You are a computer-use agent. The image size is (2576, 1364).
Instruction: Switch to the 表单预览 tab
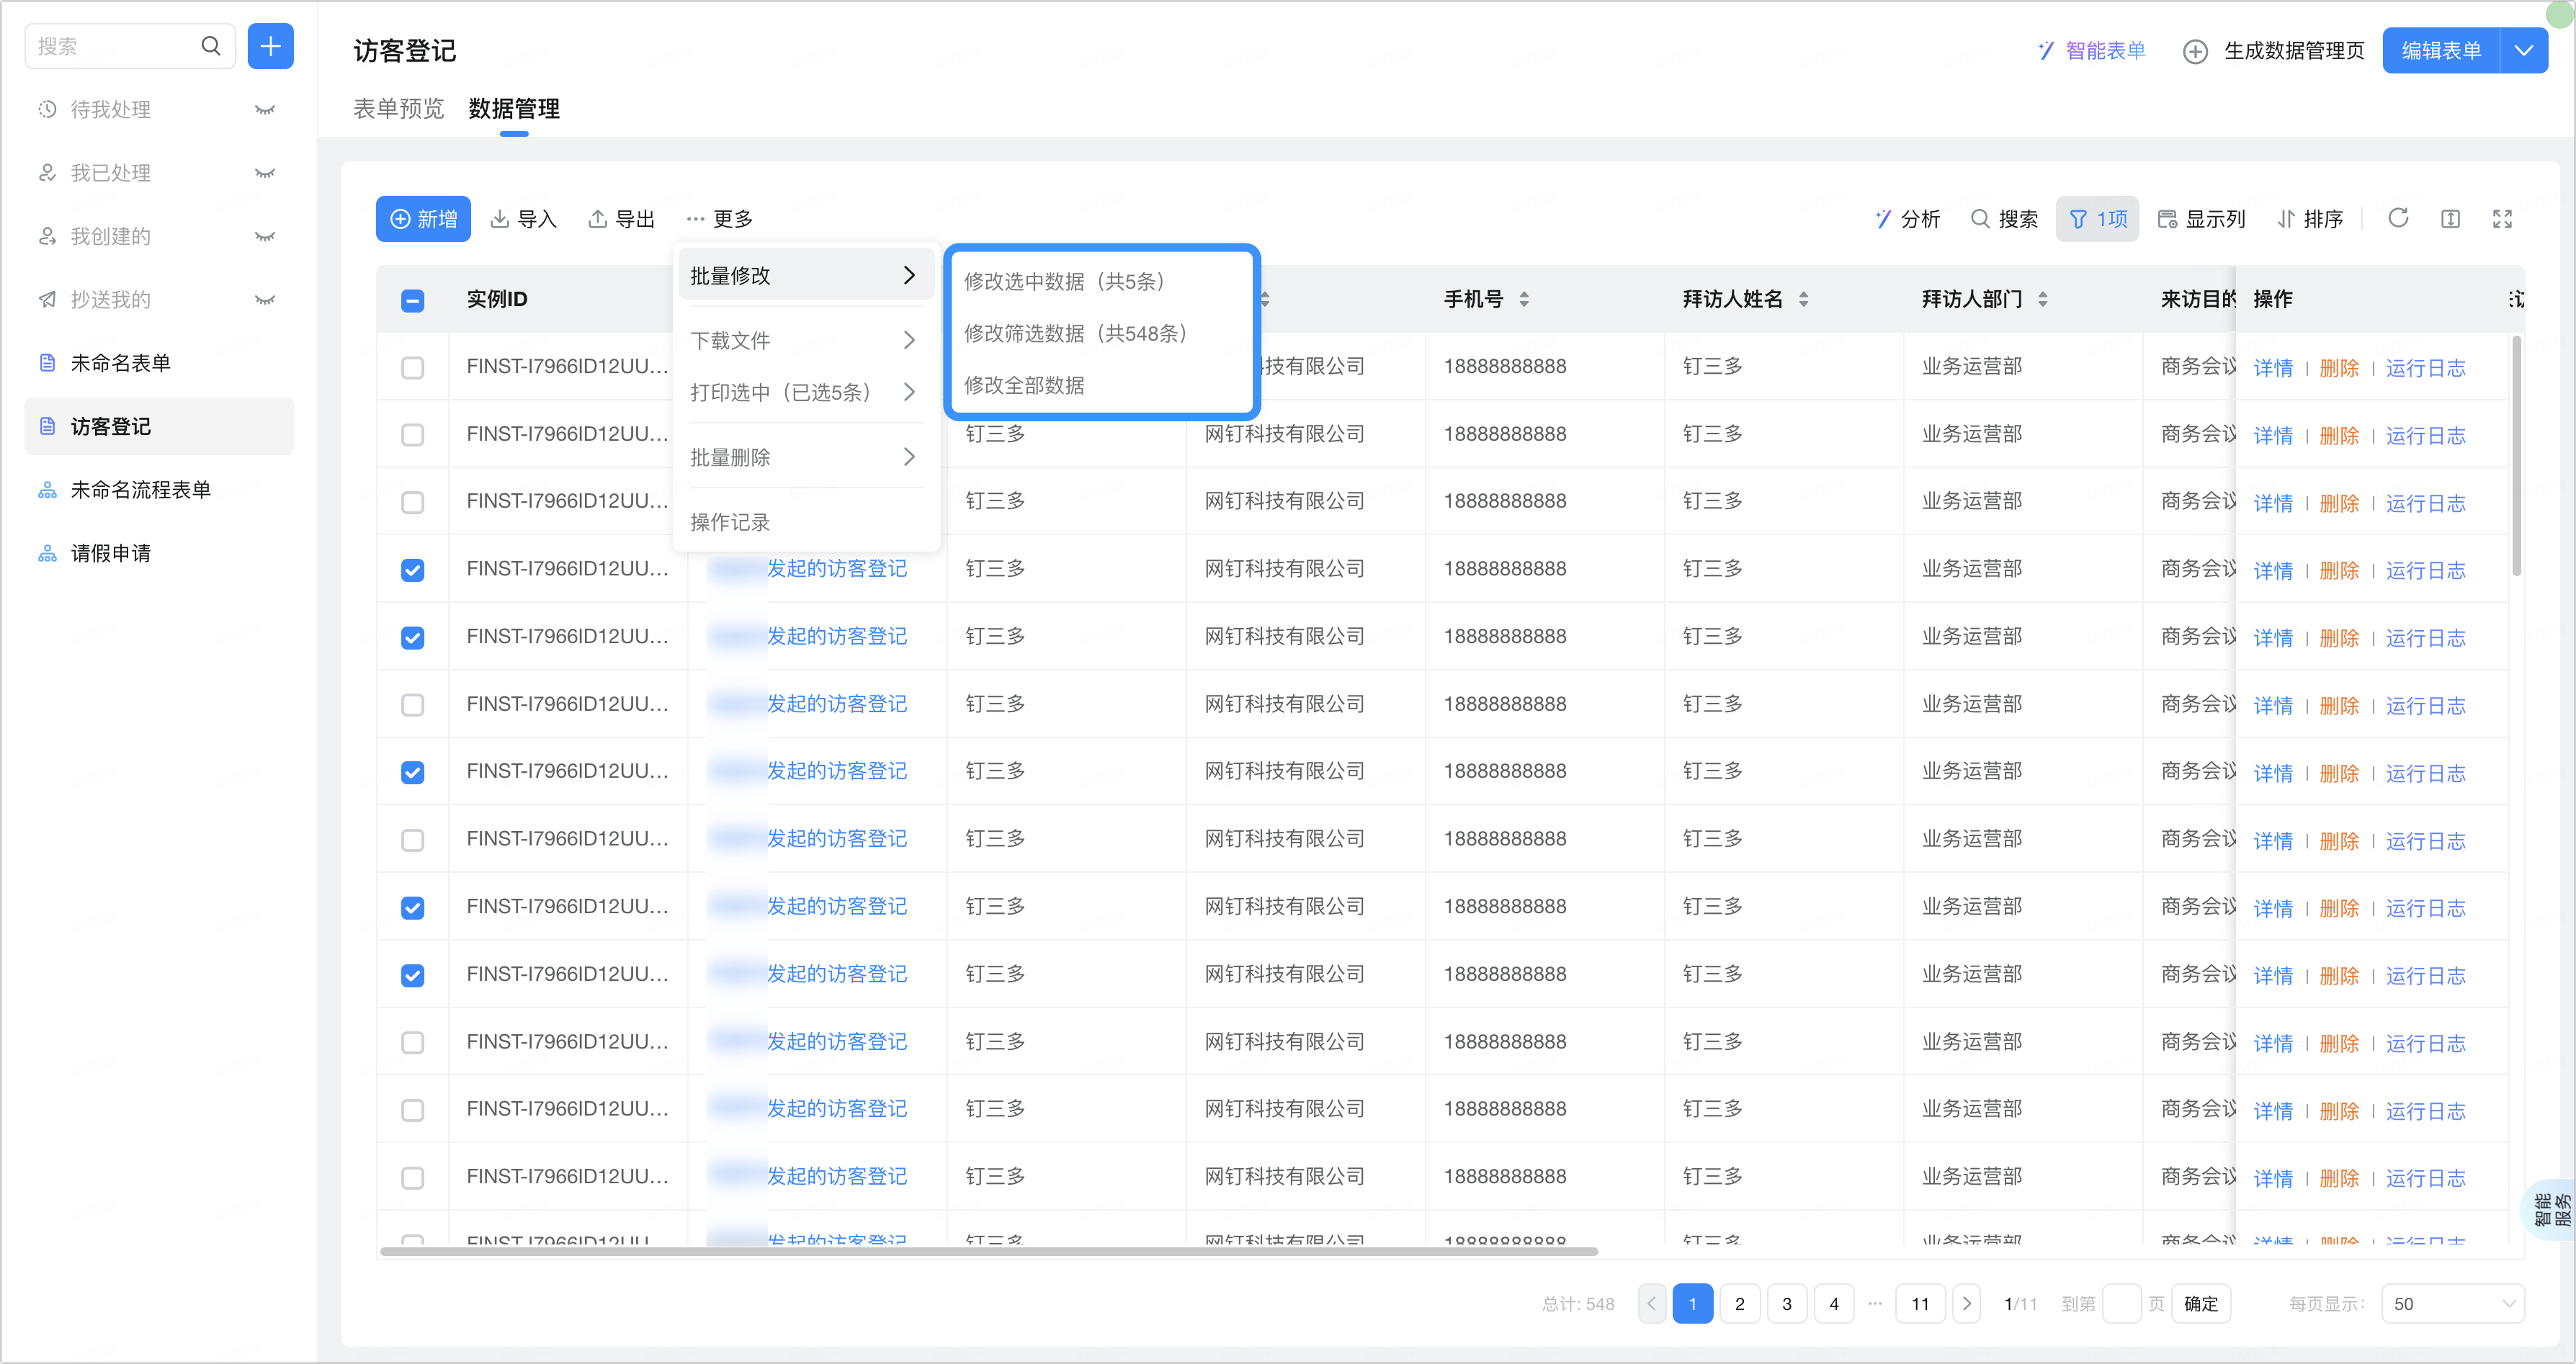(x=398, y=108)
